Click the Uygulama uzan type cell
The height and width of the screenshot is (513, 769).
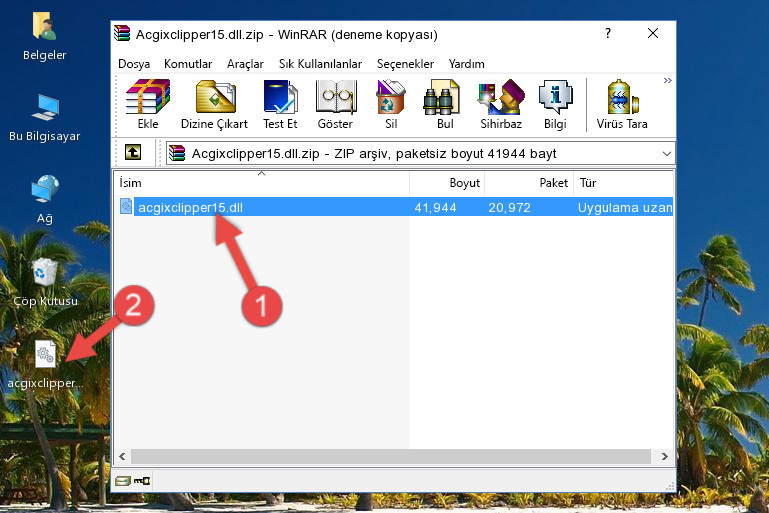tap(625, 208)
